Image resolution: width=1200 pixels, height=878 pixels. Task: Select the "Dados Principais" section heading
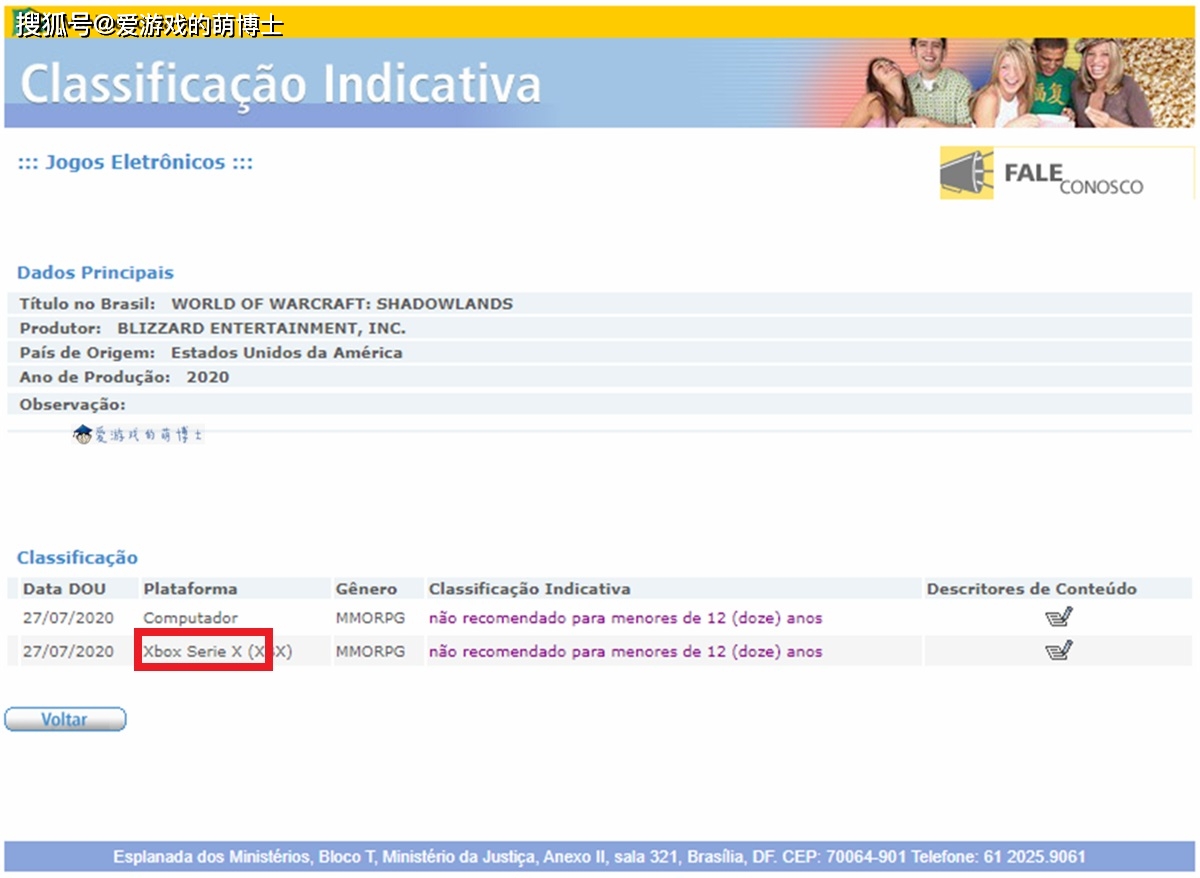click(95, 273)
